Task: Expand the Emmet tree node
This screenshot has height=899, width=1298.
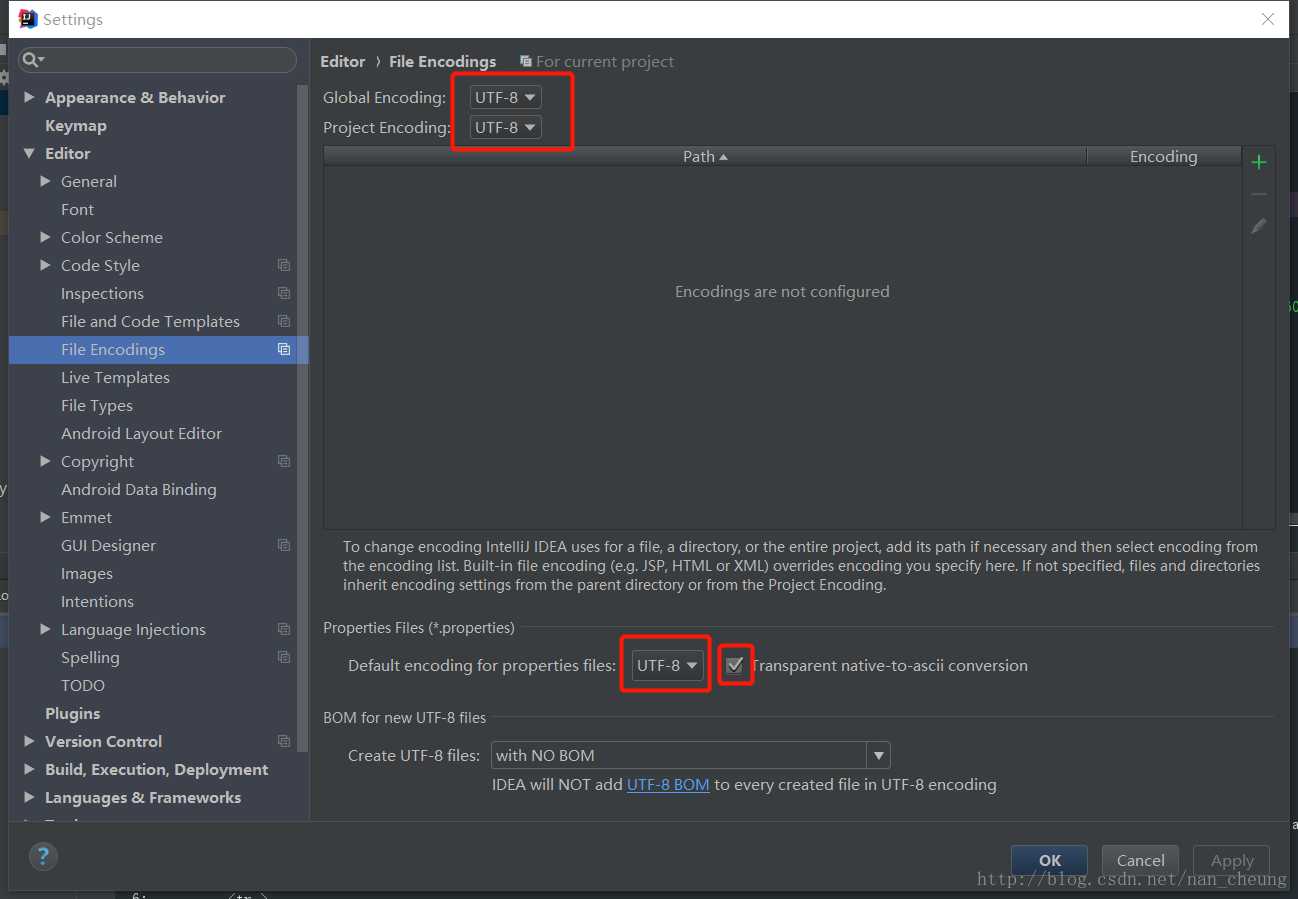Action: (45, 517)
